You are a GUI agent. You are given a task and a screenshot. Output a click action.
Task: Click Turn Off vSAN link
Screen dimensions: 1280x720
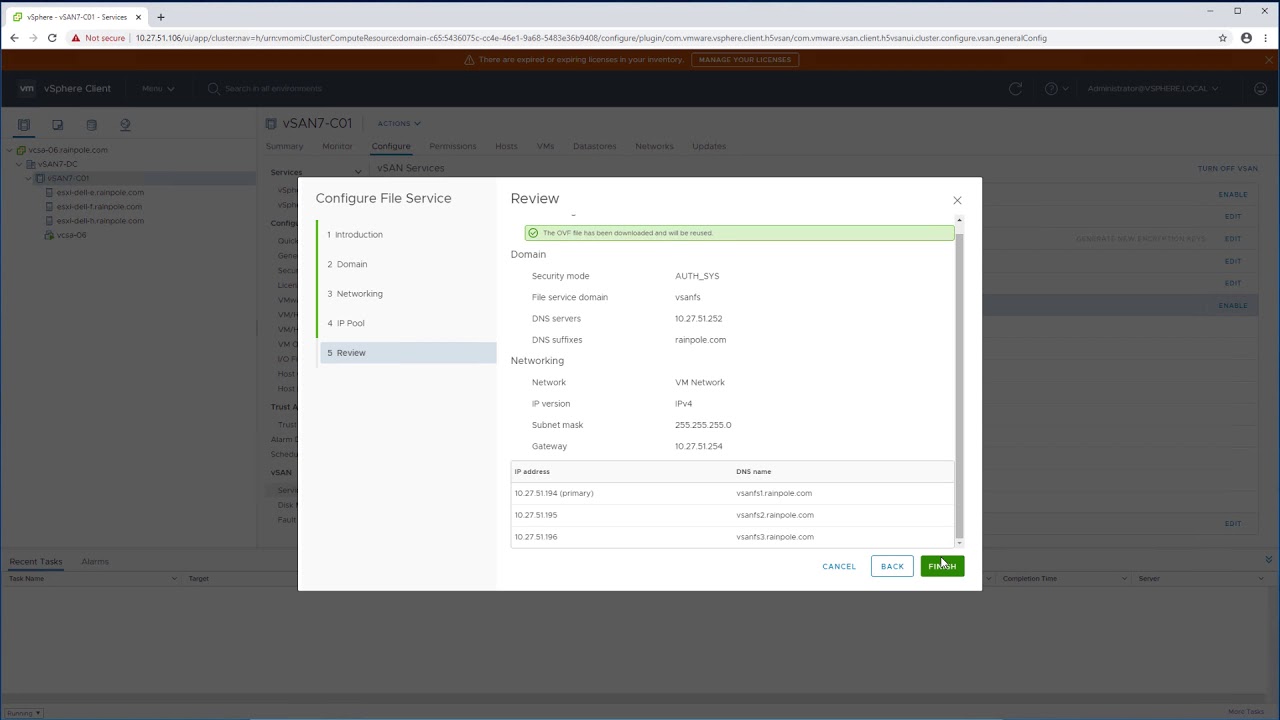coord(1228,168)
